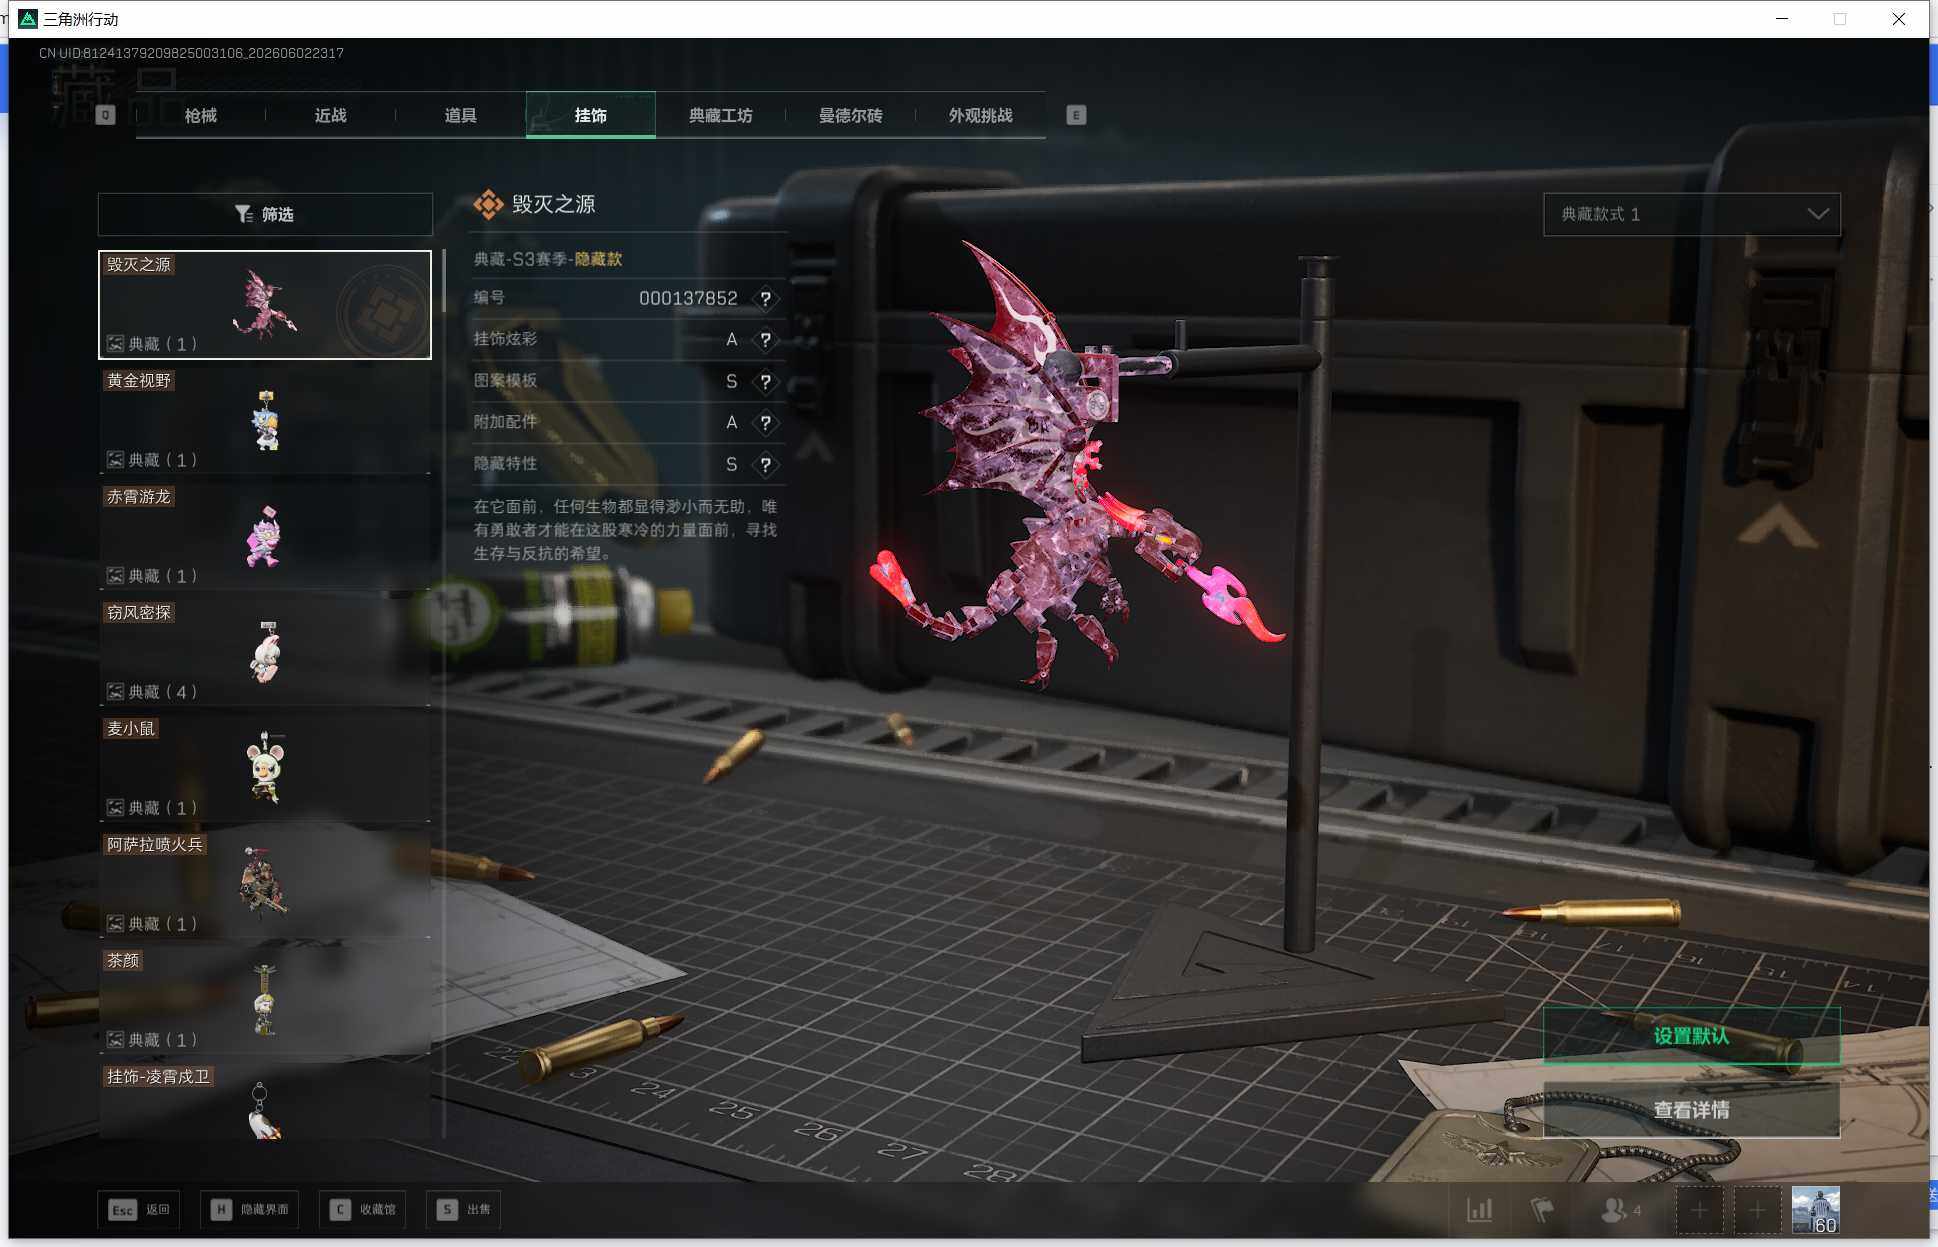Image resolution: width=1938 pixels, height=1247 pixels.
Task: Select the 黄金视野 charm card
Action: click(x=265, y=421)
